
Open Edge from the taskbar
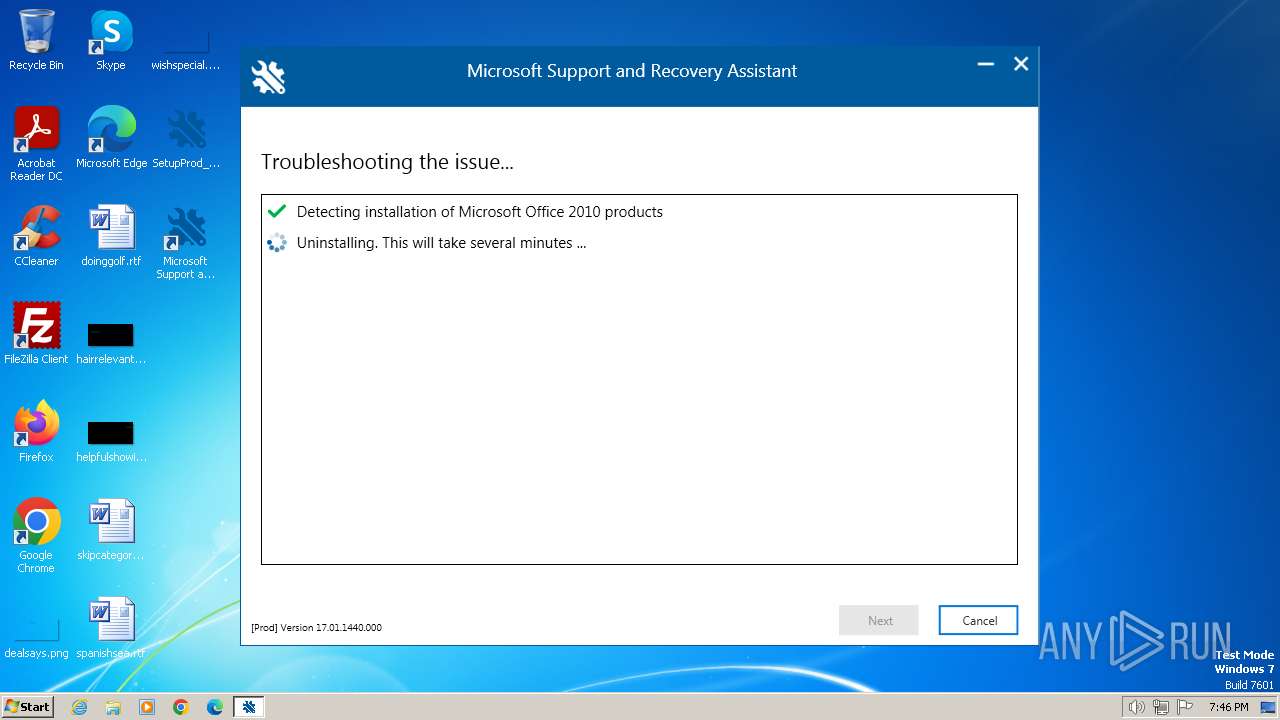point(215,707)
